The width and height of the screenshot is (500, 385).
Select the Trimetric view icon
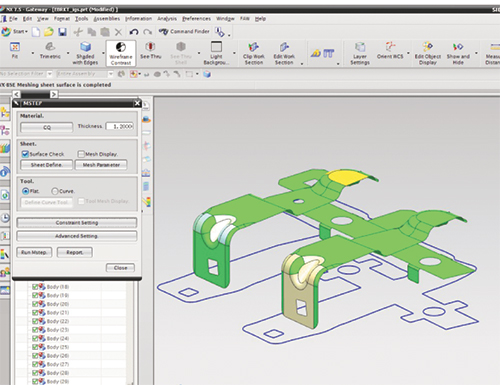pos(50,47)
